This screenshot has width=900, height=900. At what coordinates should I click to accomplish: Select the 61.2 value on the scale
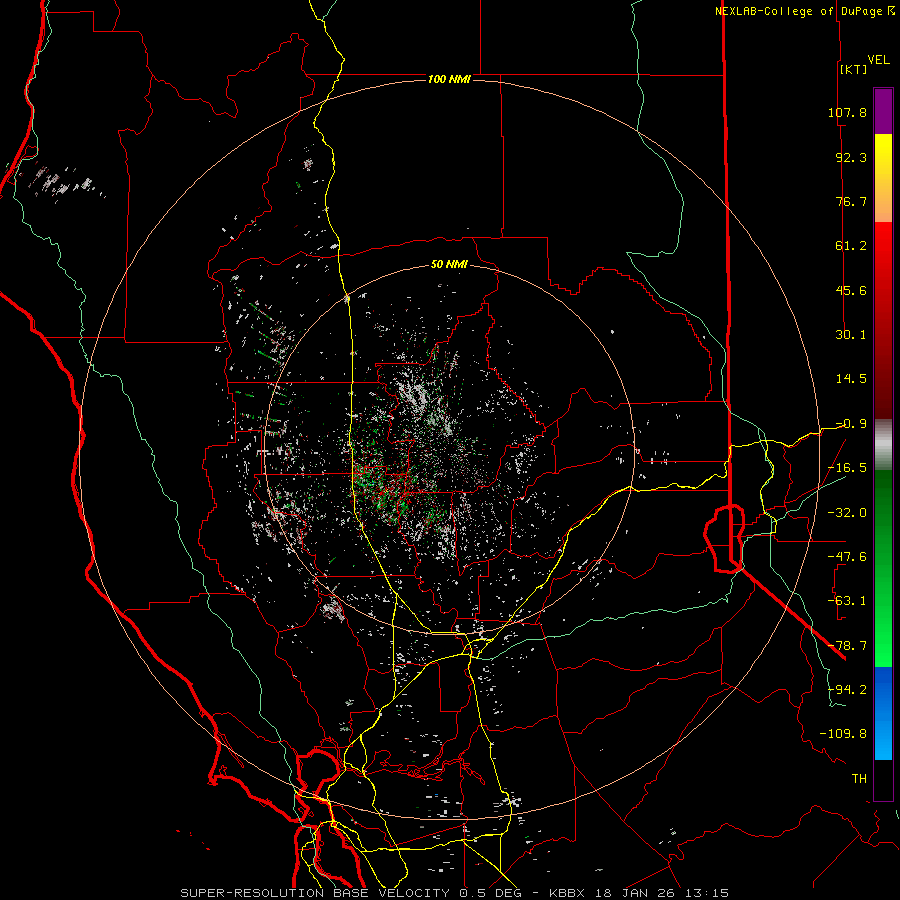click(x=851, y=245)
